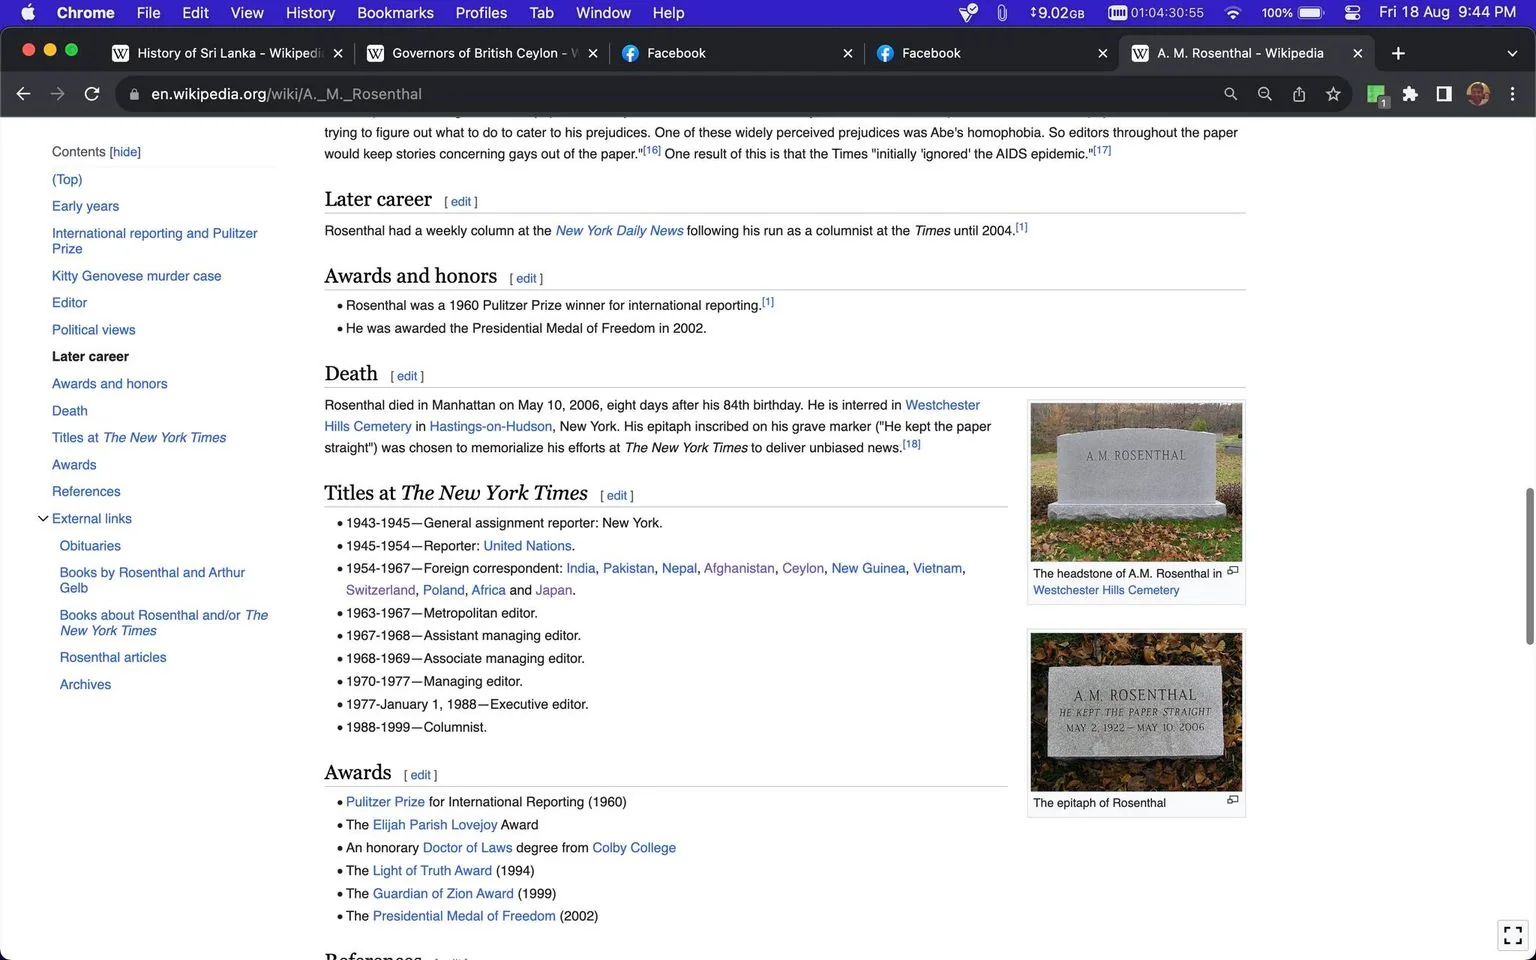This screenshot has height=960, width=1536.
Task: Collapse the External links section
Action: [43, 519]
